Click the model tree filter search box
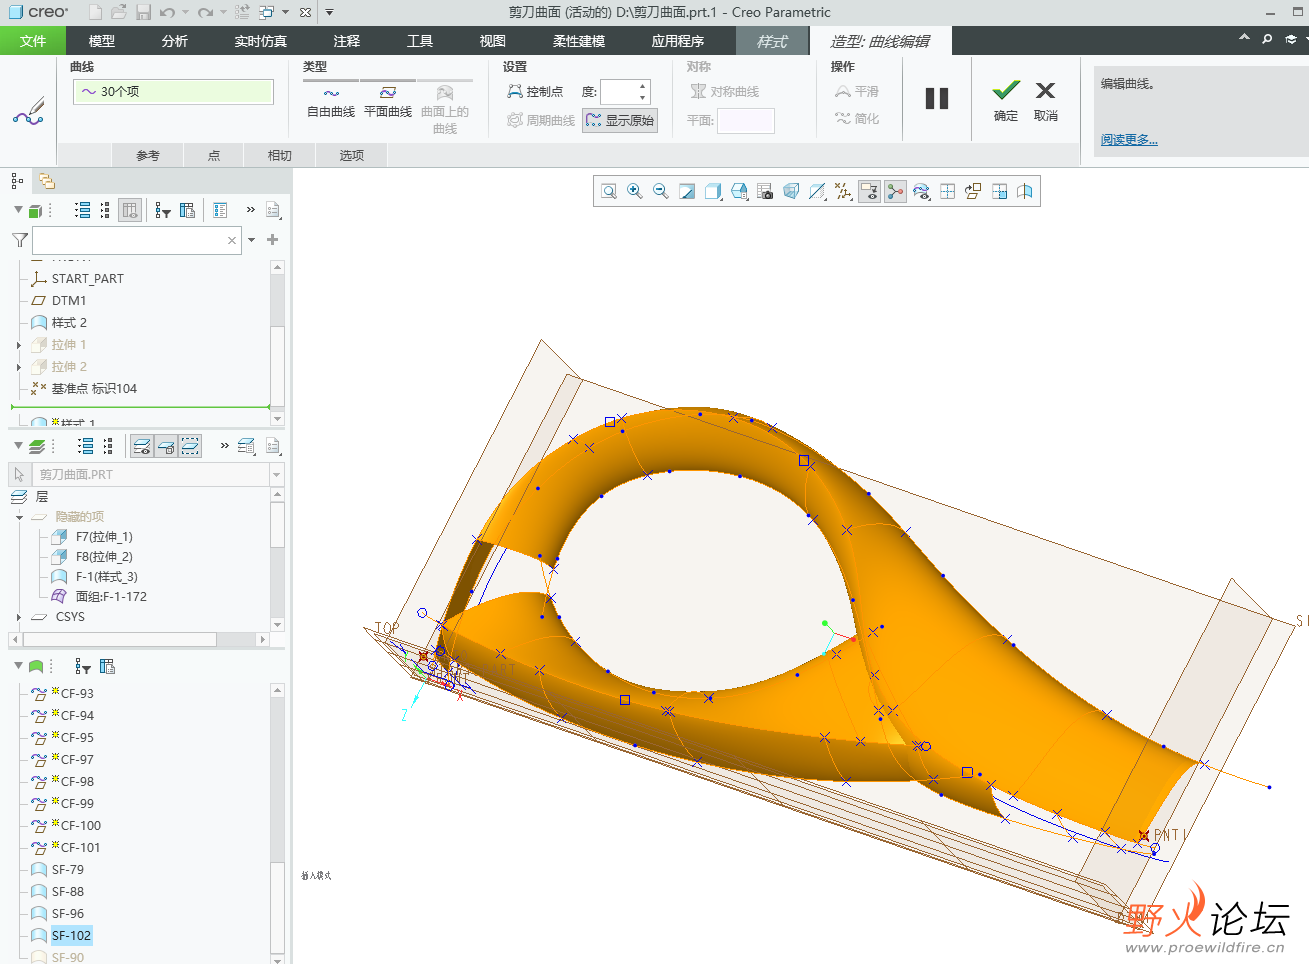The image size is (1309, 964). click(136, 240)
